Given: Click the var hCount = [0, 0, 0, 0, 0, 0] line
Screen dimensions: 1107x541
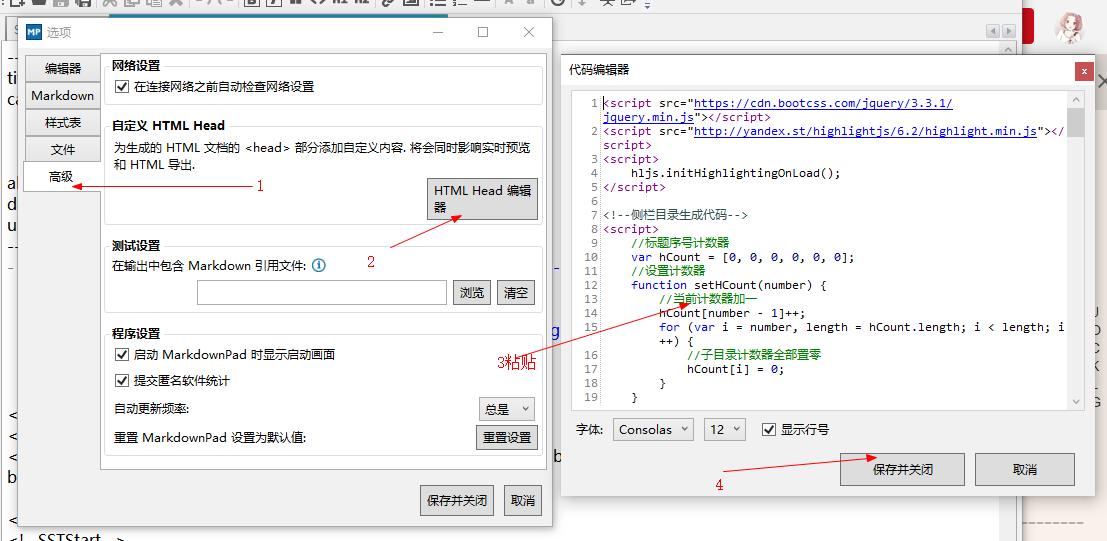Looking at the screenshot, I should point(743,257).
